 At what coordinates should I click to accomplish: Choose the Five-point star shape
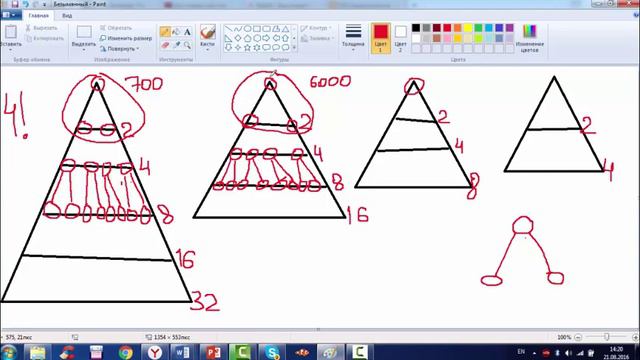tap(247, 47)
